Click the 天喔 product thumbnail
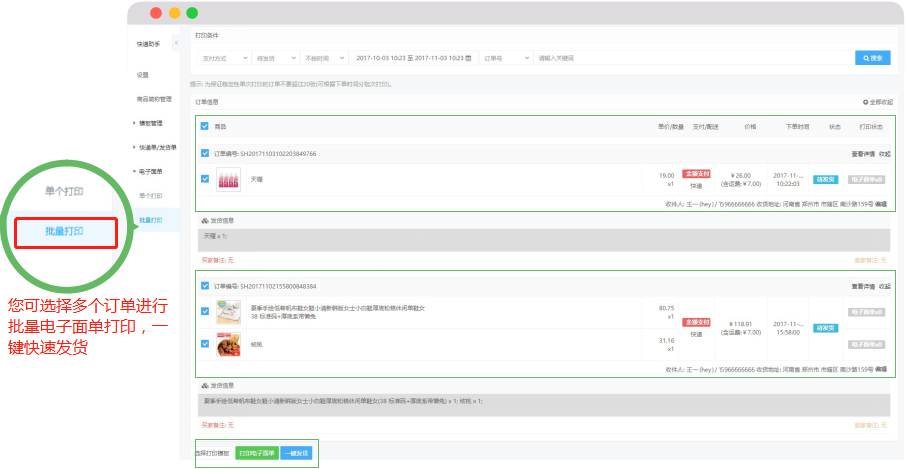 (228, 179)
